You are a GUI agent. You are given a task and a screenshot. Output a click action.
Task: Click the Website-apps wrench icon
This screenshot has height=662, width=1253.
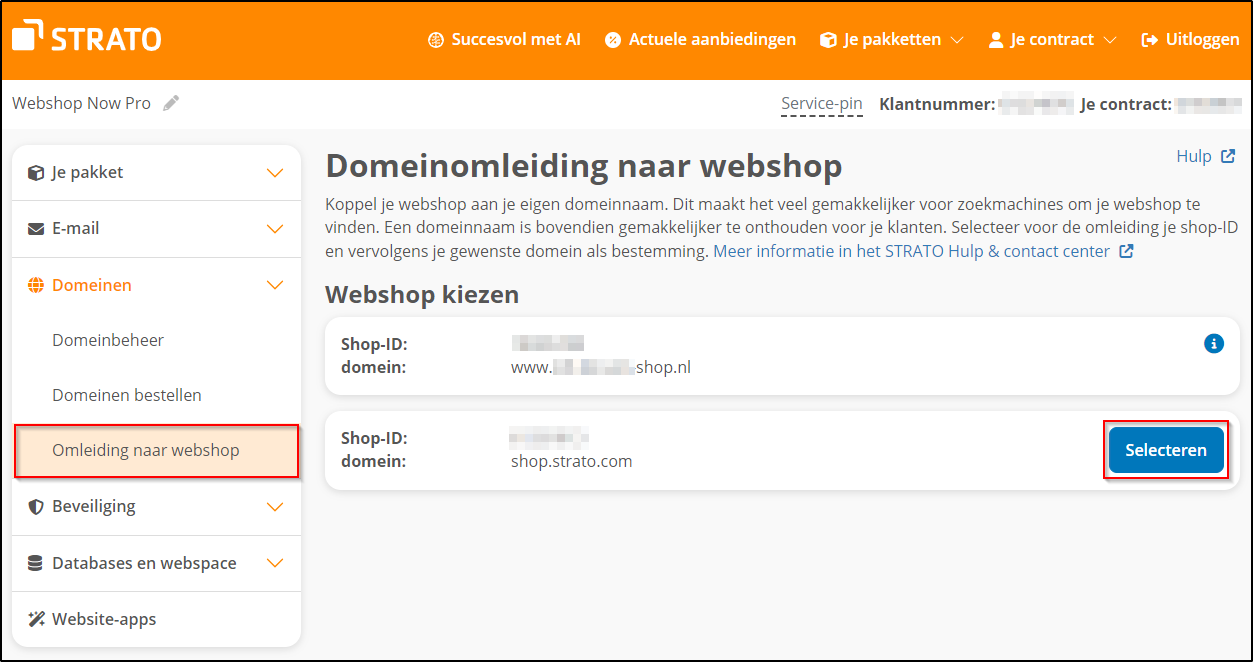[x=34, y=618]
